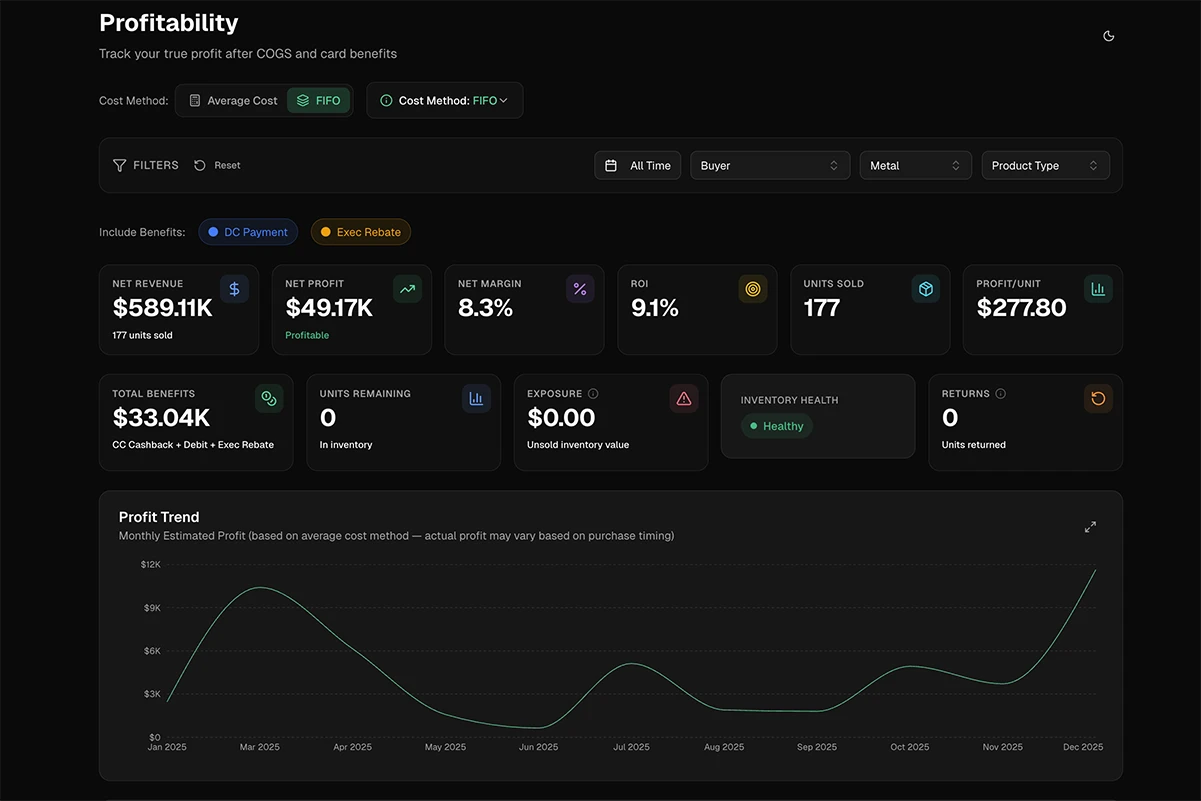Viewport: 1201px width, 801px height.
Task: Expand the Profit Trend chart to fullscreen
Action: click(1090, 525)
